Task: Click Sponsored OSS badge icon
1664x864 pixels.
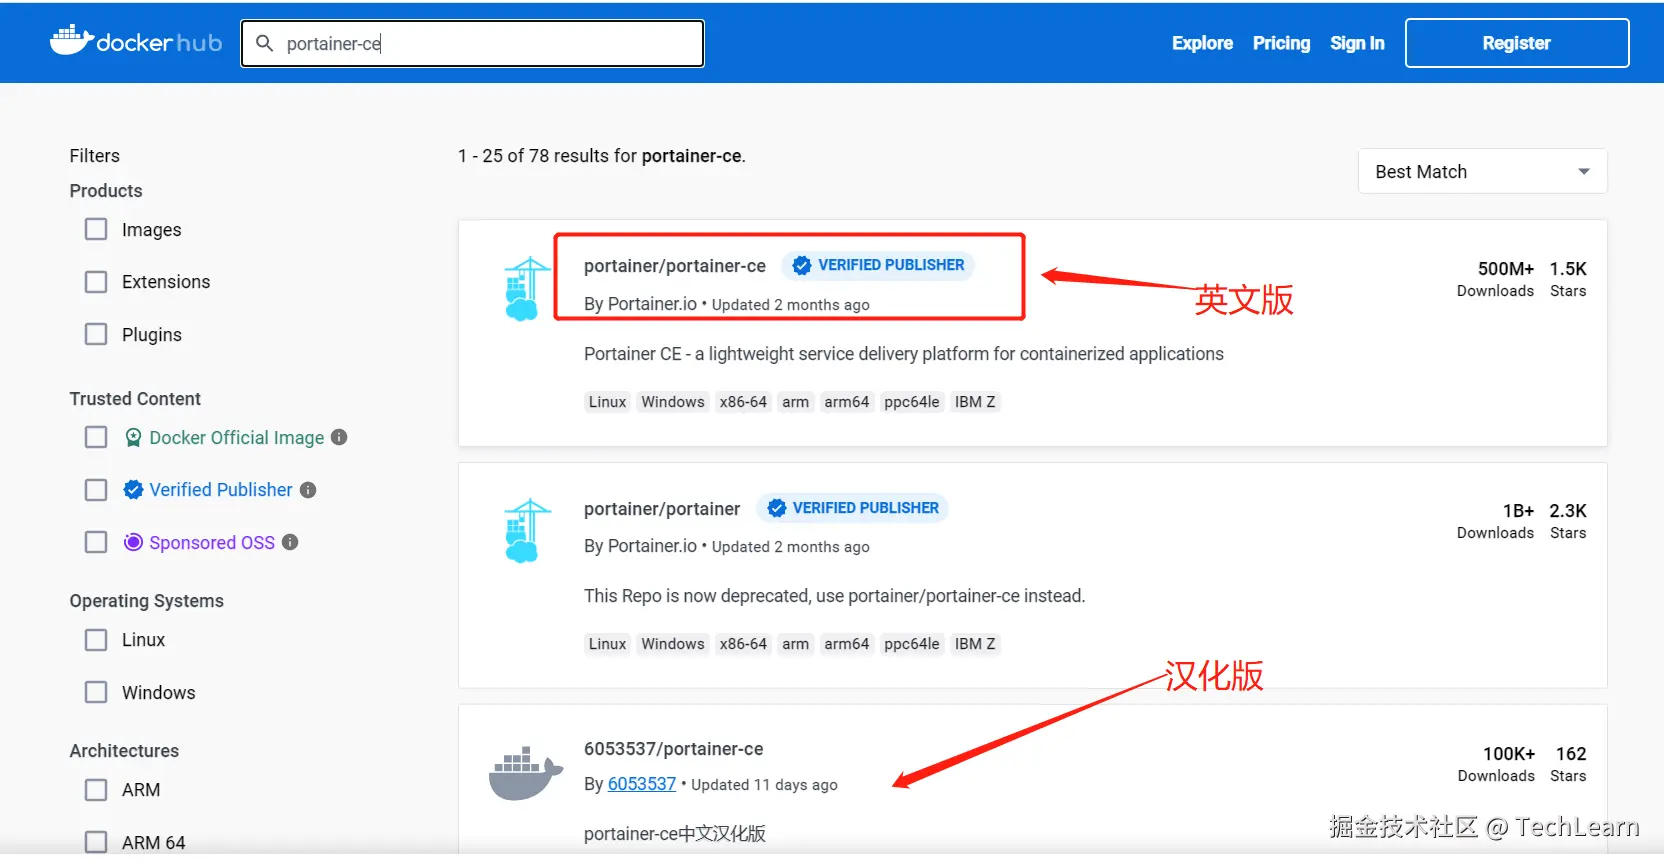Action: point(133,542)
